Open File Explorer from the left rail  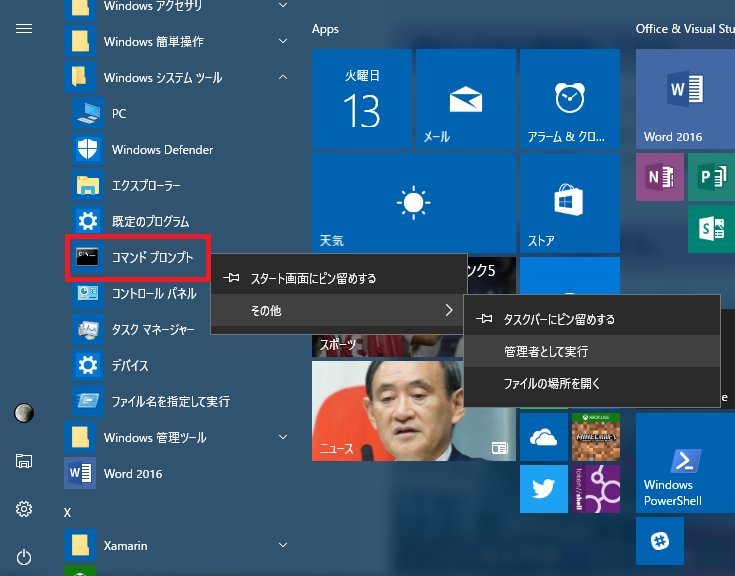(x=24, y=461)
